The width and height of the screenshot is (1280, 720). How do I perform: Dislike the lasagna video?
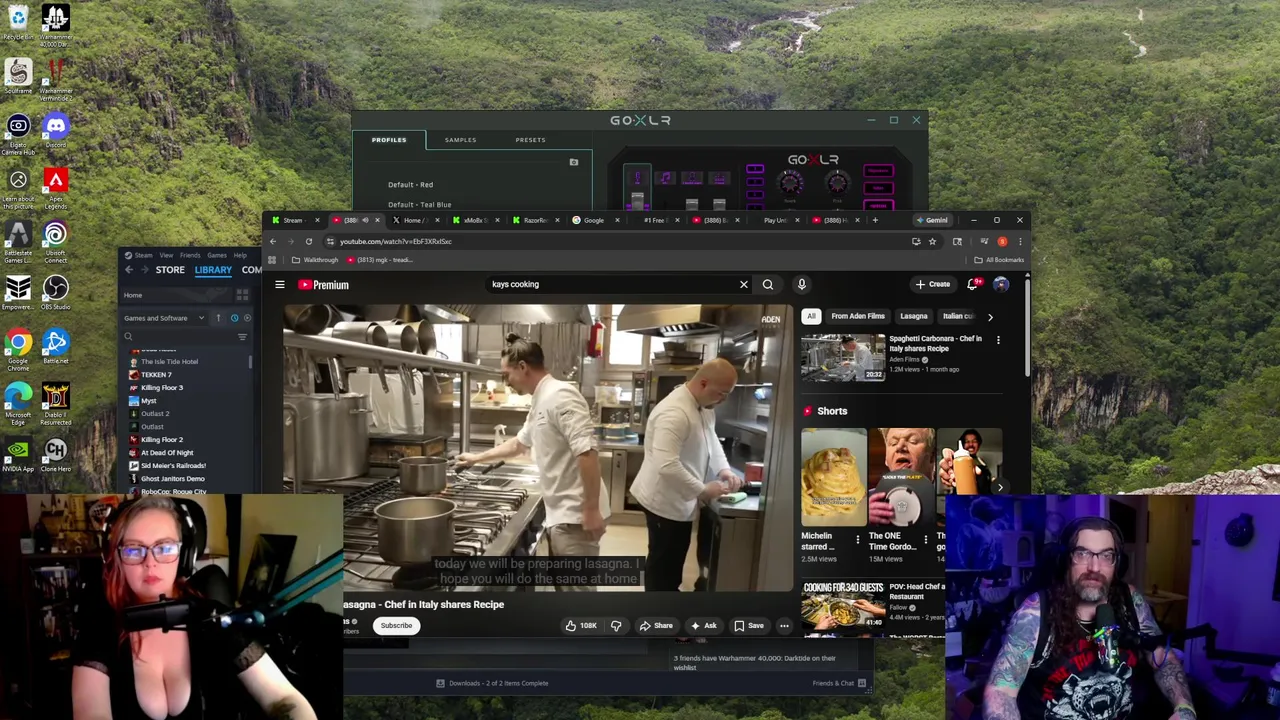tap(616, 626)
